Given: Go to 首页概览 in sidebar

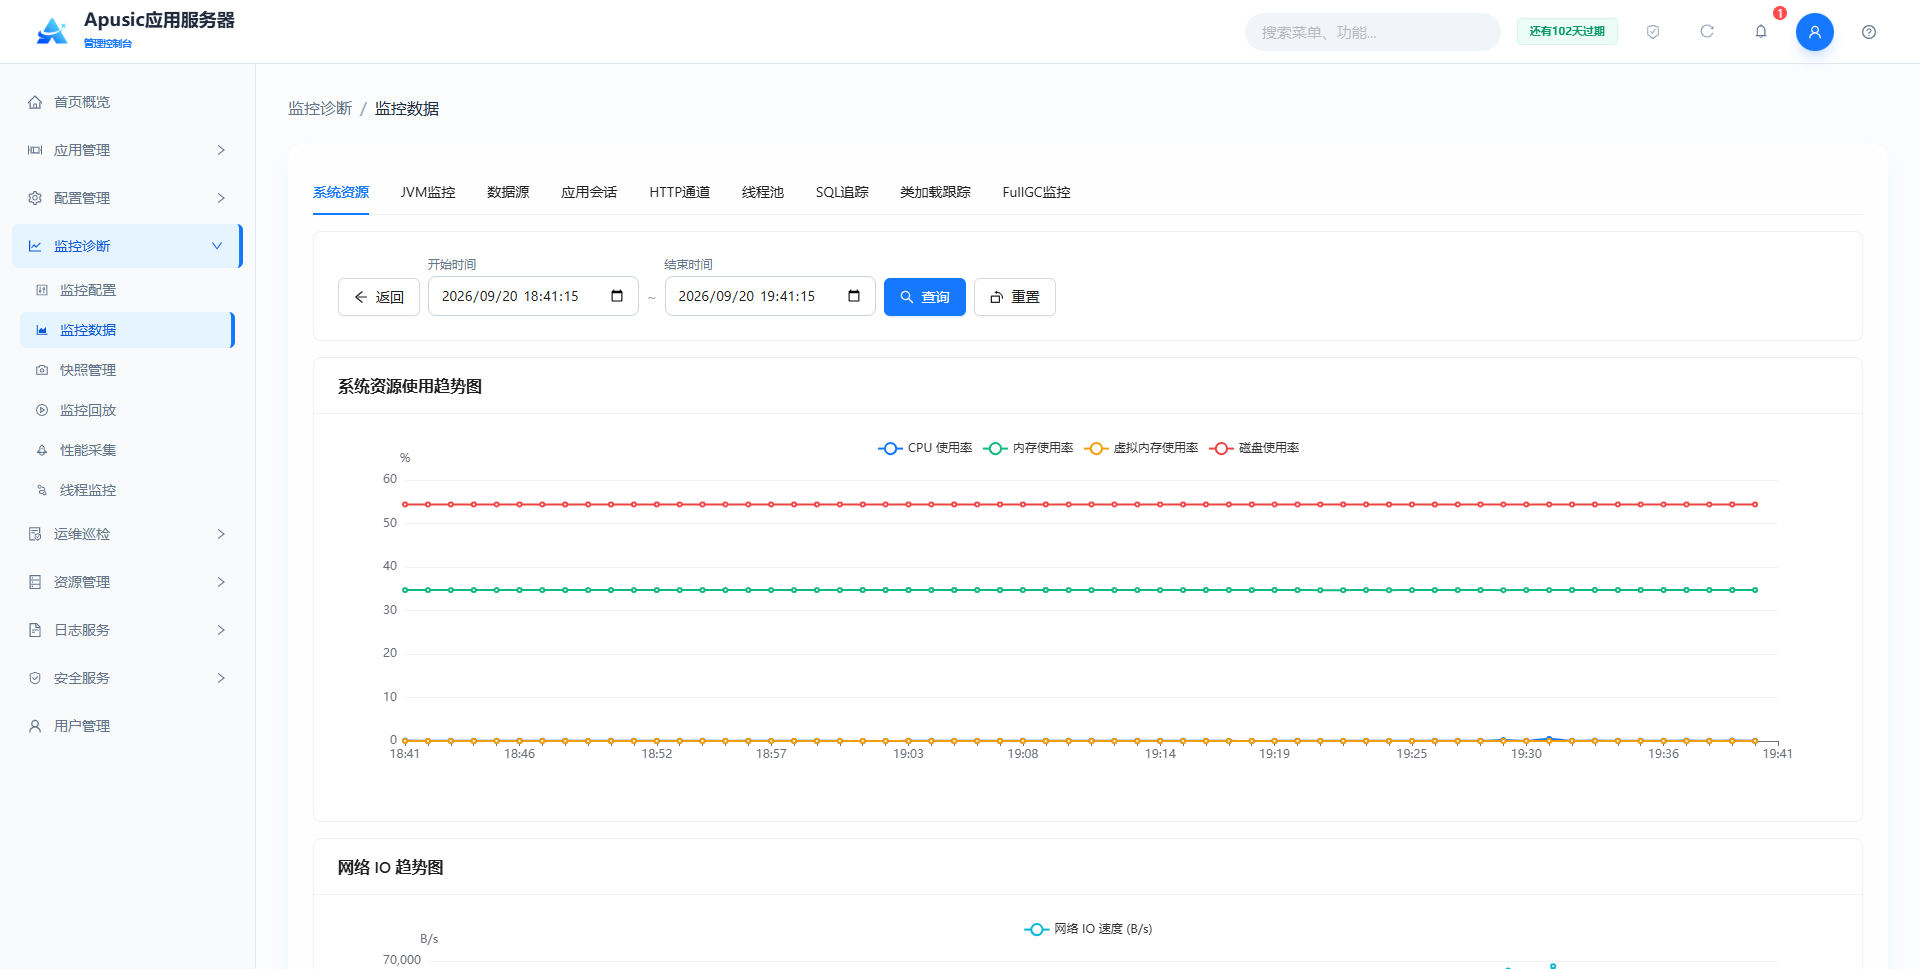Looking at the screenshot, I should (x=127, y=102).
